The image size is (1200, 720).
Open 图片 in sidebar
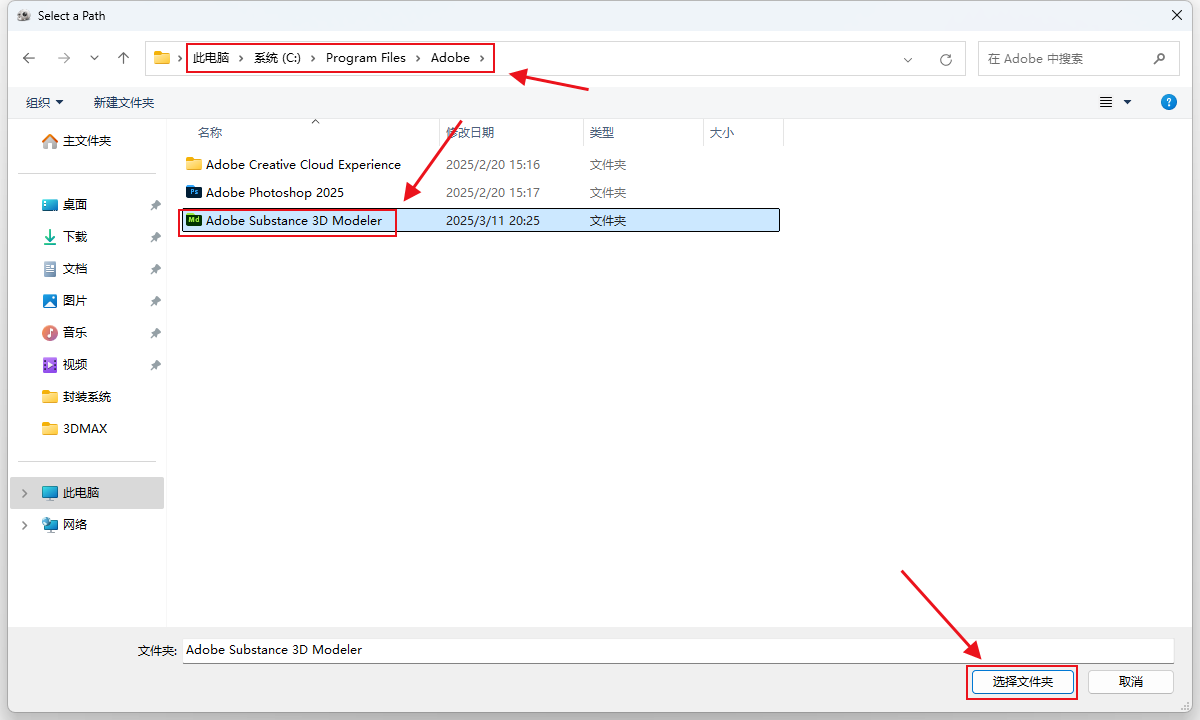click(x=75, y=300)
